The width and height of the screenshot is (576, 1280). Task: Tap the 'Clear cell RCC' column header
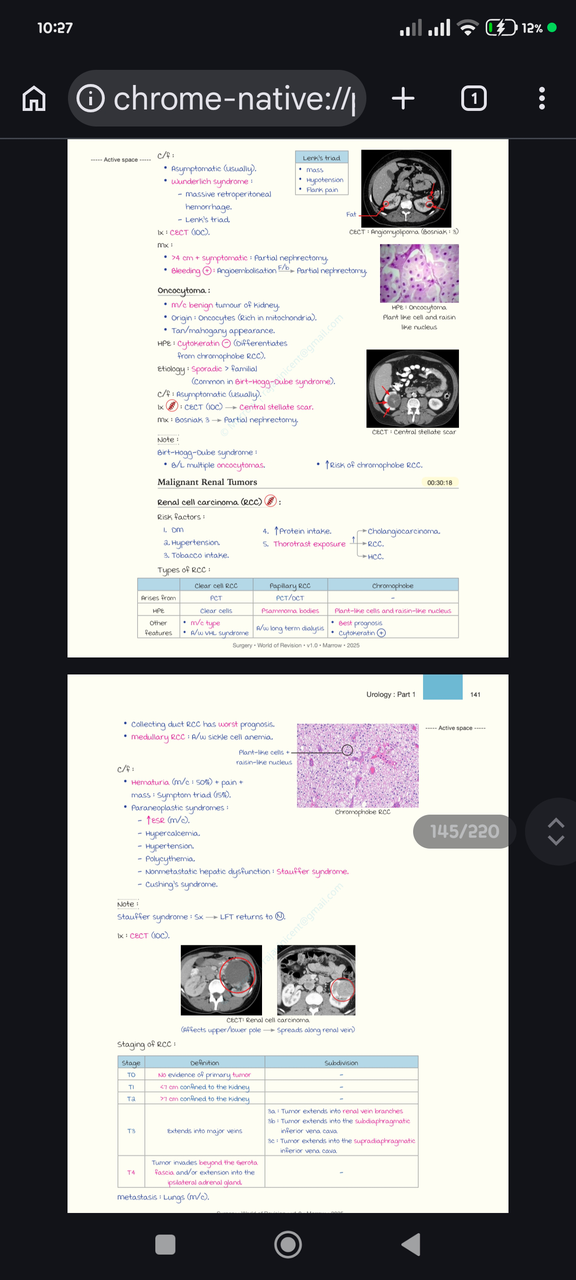pos(216,584)
